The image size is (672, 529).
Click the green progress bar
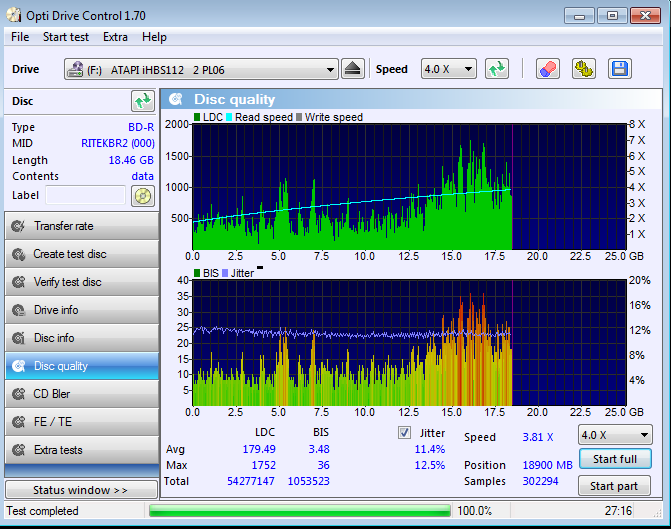300,511
